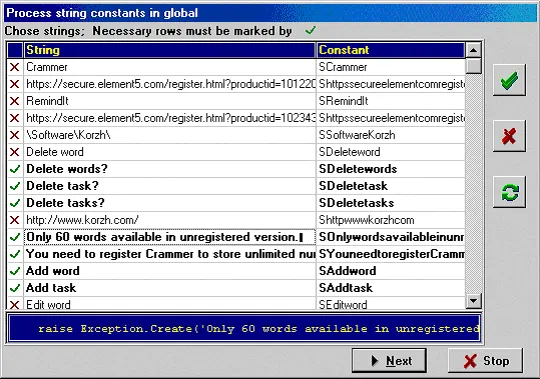
Task: Click the Constant column header
Action: [x=391, y=50]
